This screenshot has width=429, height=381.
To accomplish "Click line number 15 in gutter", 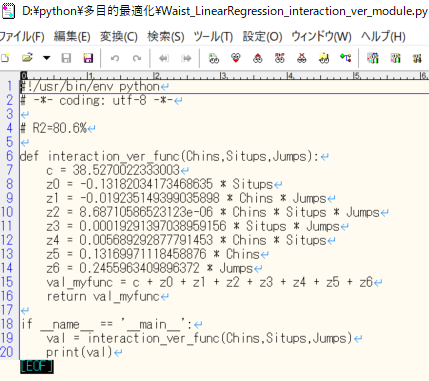I will click(x=7, y=282).
